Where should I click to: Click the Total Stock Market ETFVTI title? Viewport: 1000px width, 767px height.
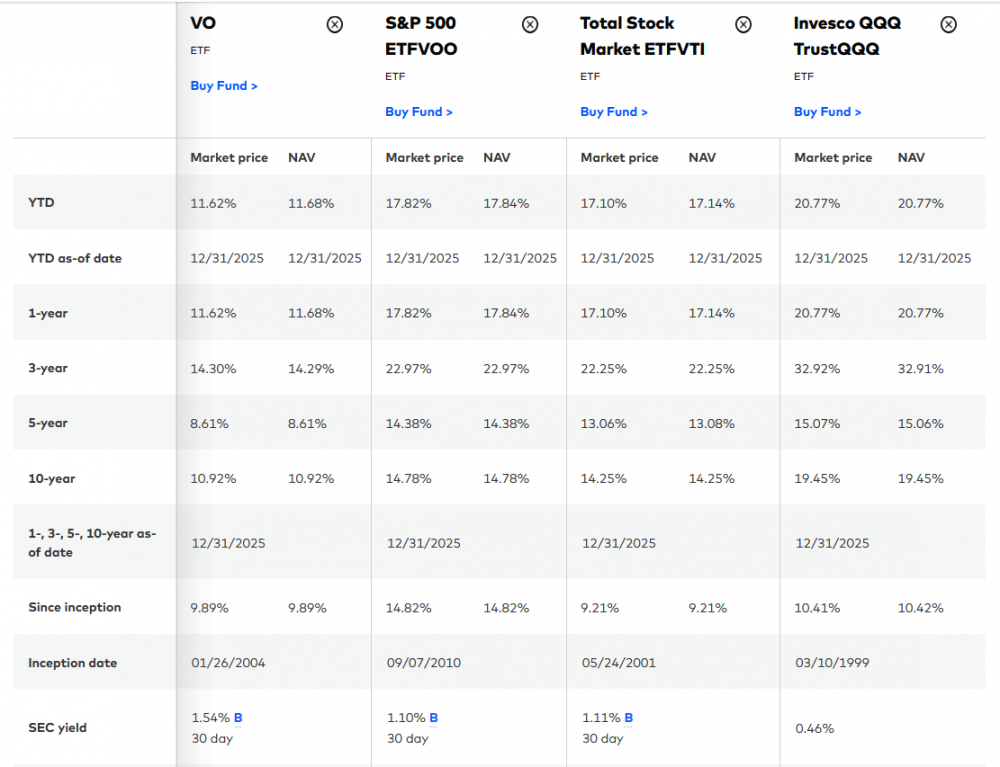point(642,36)
